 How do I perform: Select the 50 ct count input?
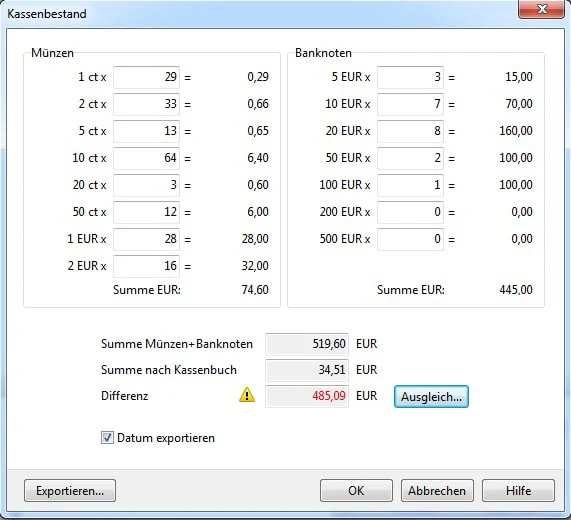point(146,212)
